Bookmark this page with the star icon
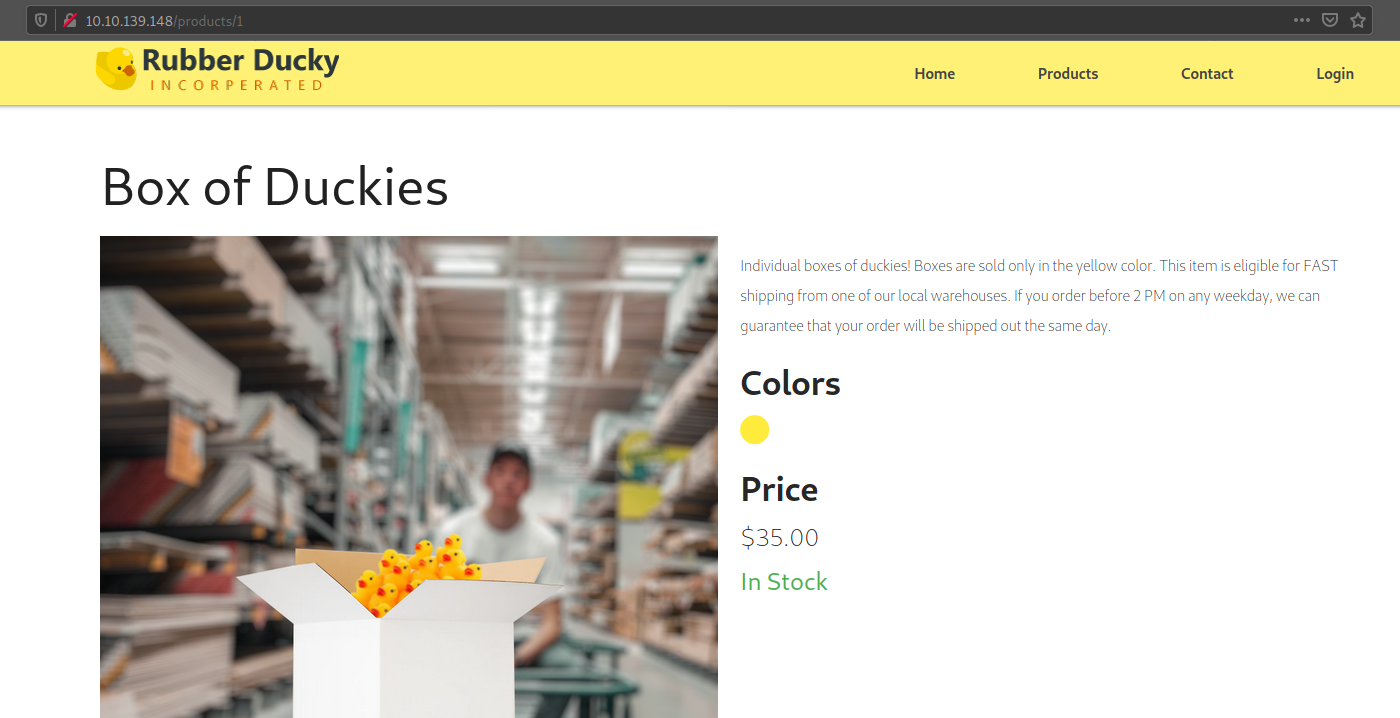This screenshot has height=718, width=1400. pyautogui.click(x=1357, y=20)
